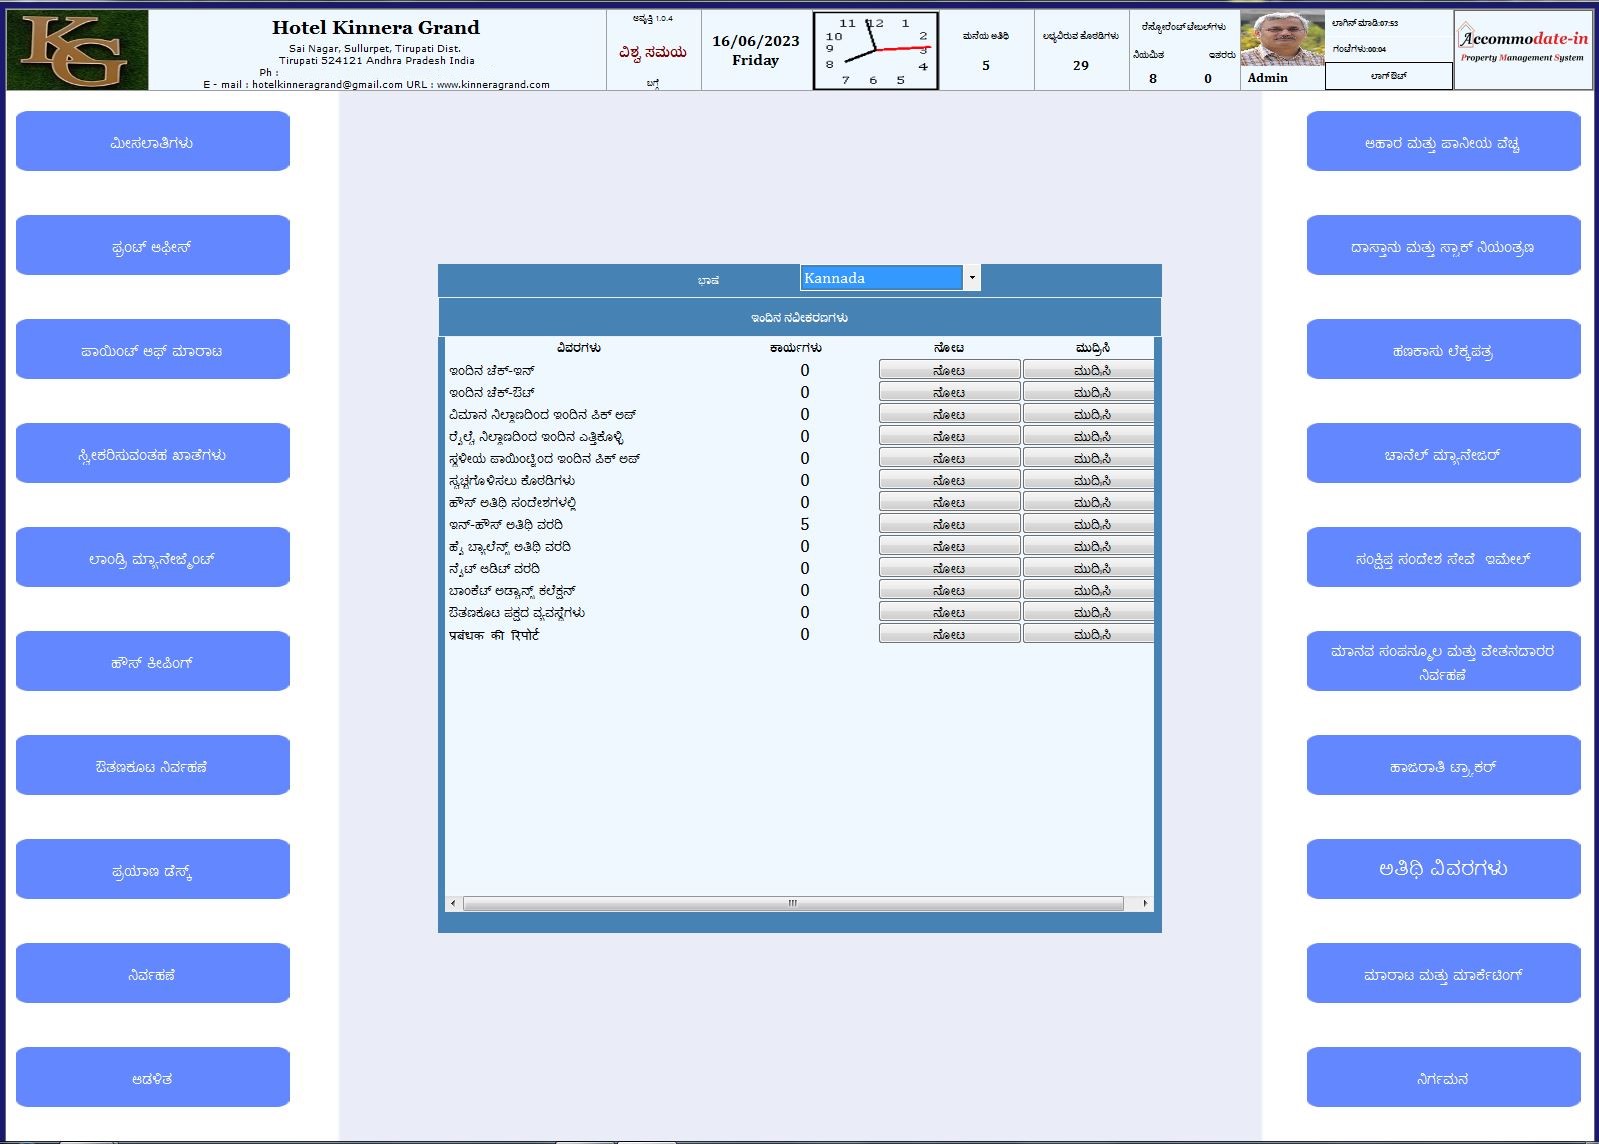
Task: Open Guest Details (ಅತಿಥಿ ವಿವರಗಳು)
Action: point(1443,869)
